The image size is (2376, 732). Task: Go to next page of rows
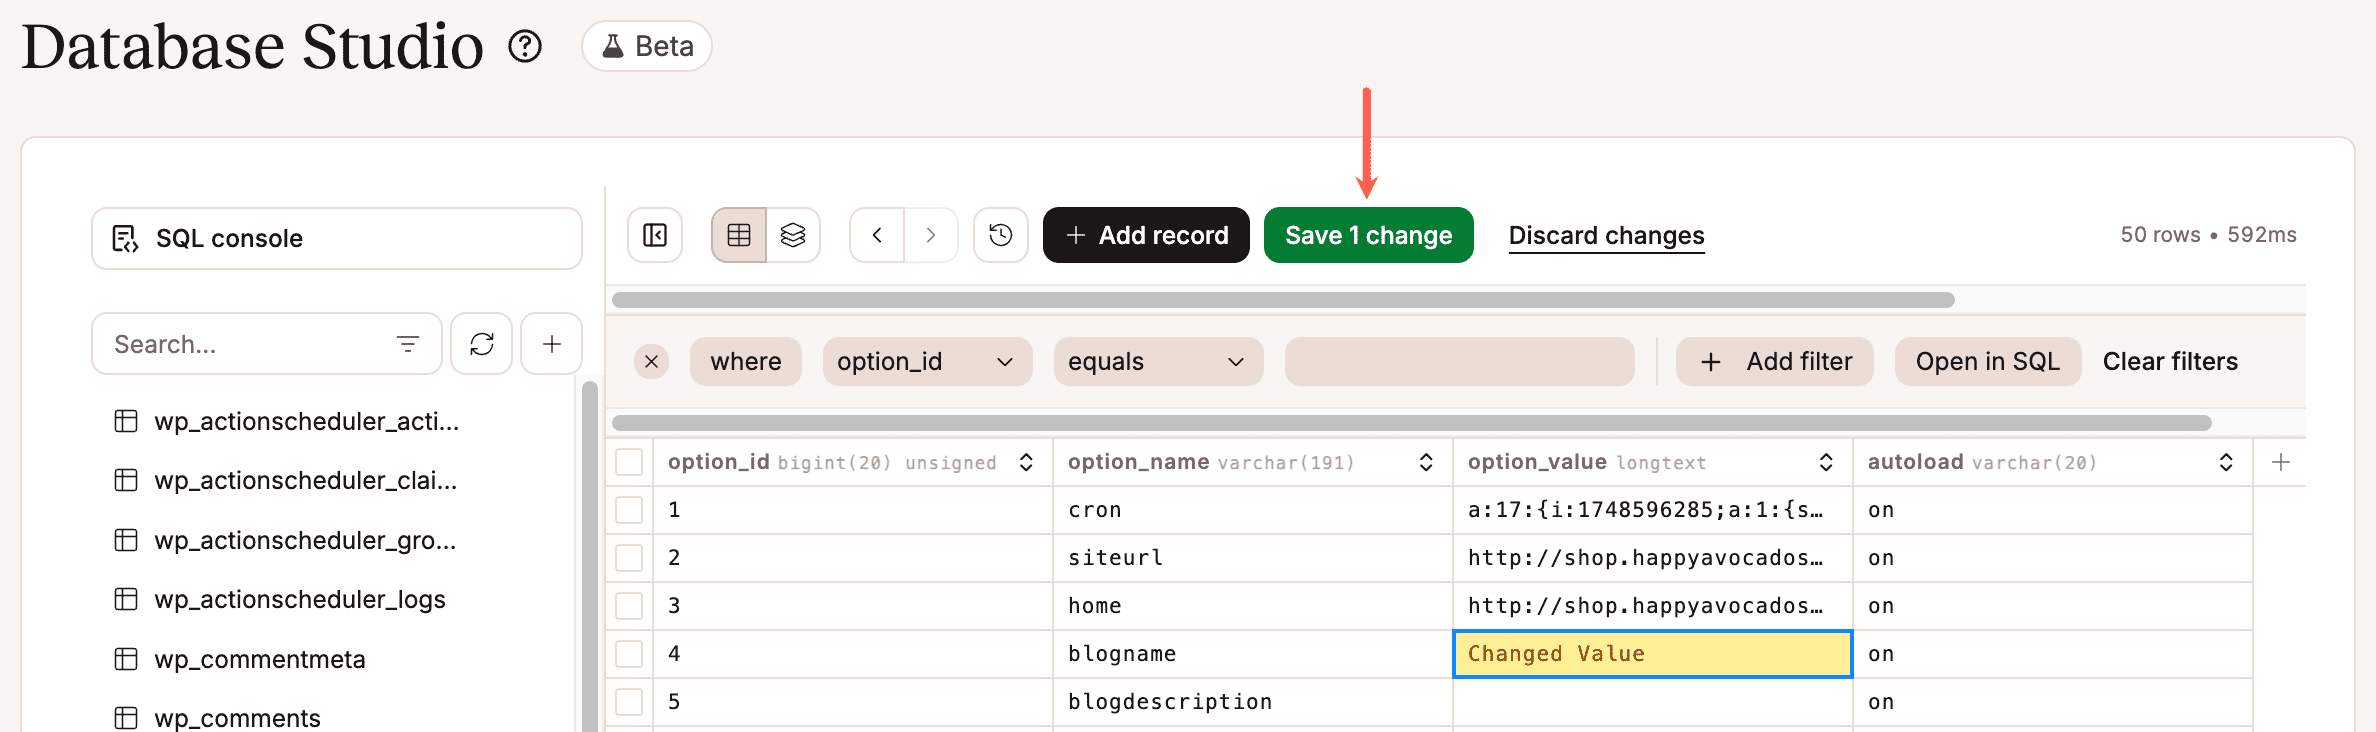click(931, 235)
